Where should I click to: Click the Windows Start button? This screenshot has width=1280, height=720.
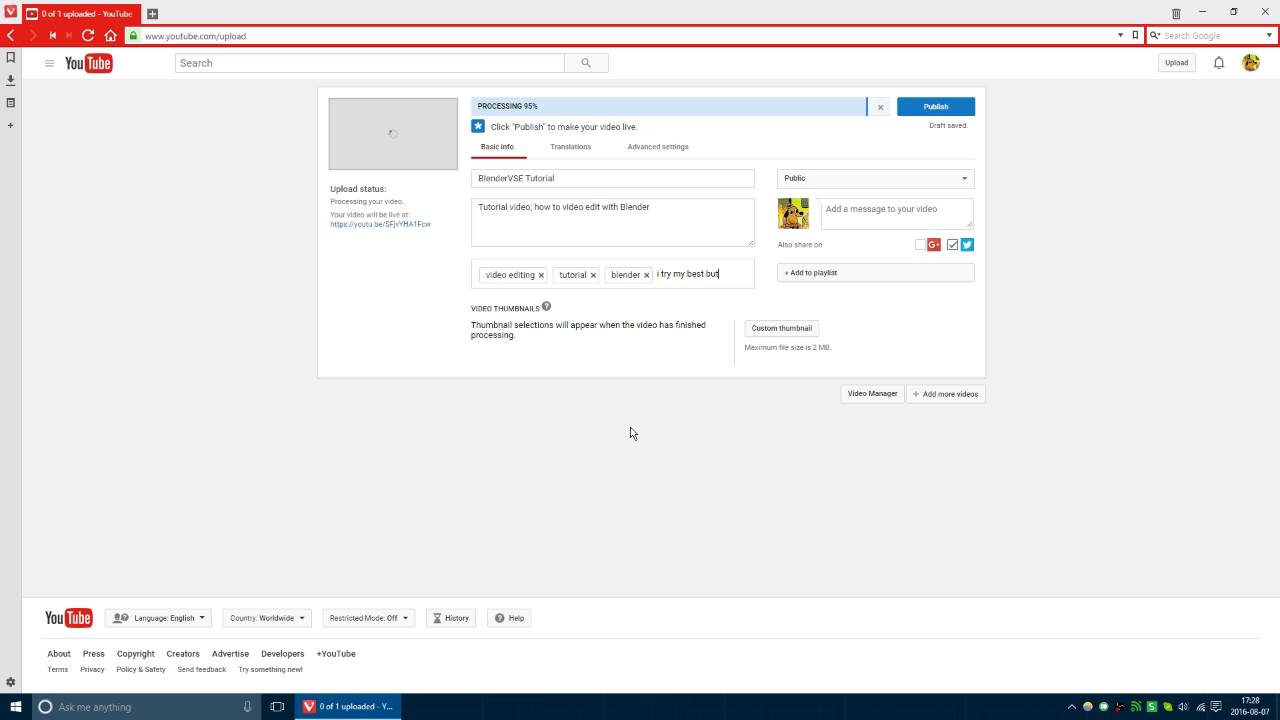16,706
